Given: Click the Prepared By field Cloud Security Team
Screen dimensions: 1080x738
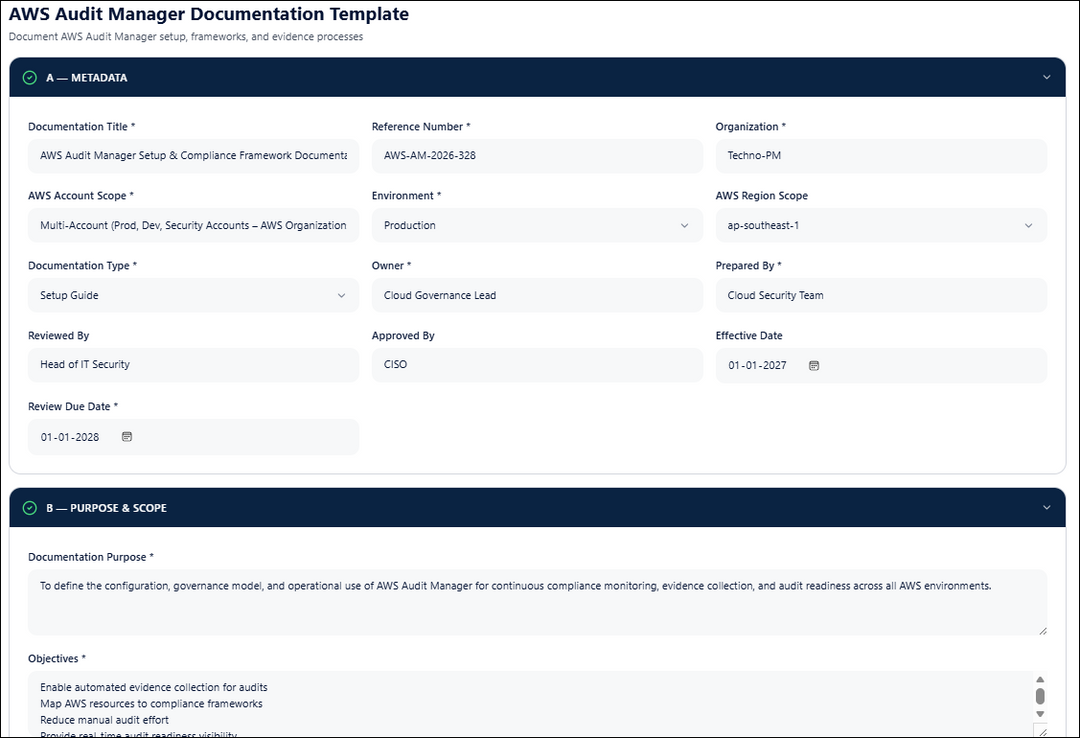Looking at the screenshot, I should (881, 295).
